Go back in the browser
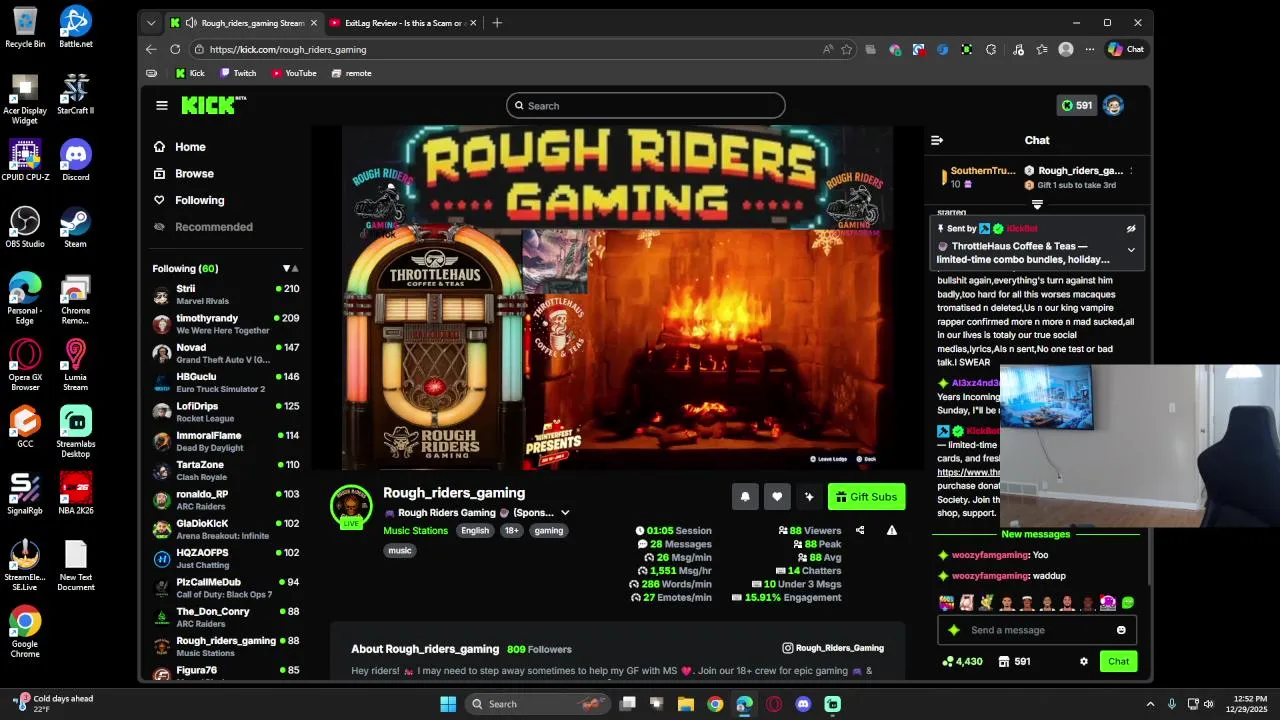This screenshot has width=1280, height=720. (151, 49)
